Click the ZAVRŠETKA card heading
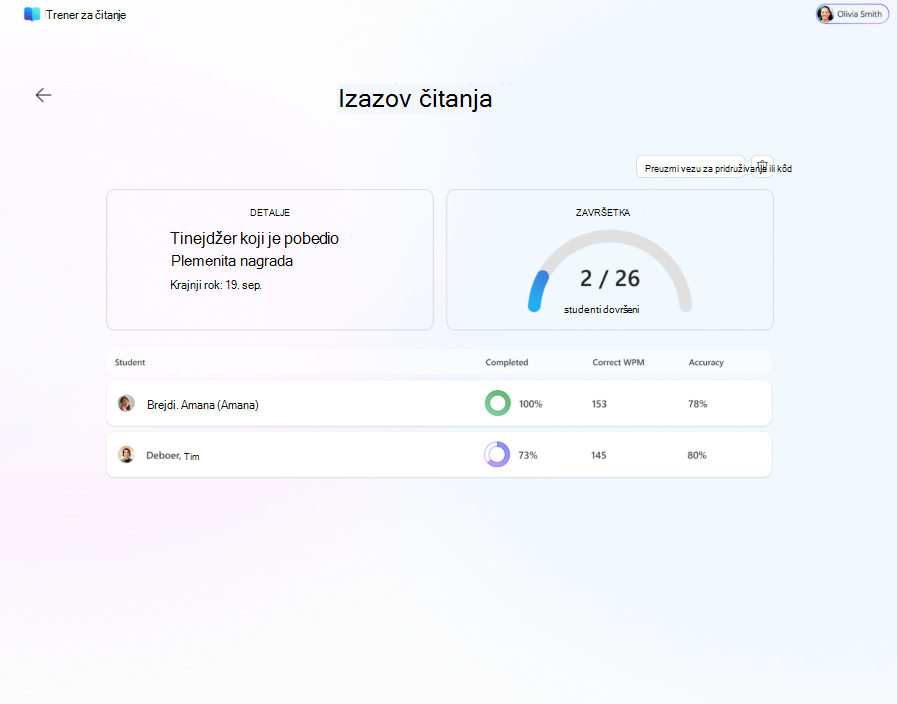Screen dimensions: 897x704 (x=603, y=213)
